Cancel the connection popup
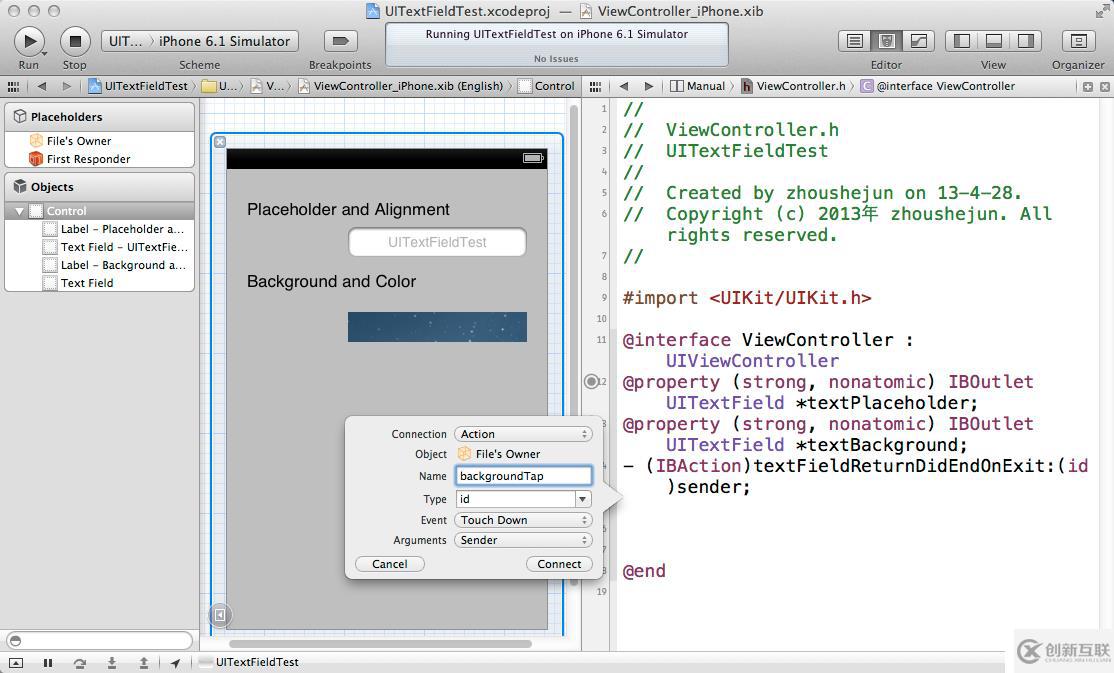The width and height of the screenshot is (1114, 673). (389, 564)
